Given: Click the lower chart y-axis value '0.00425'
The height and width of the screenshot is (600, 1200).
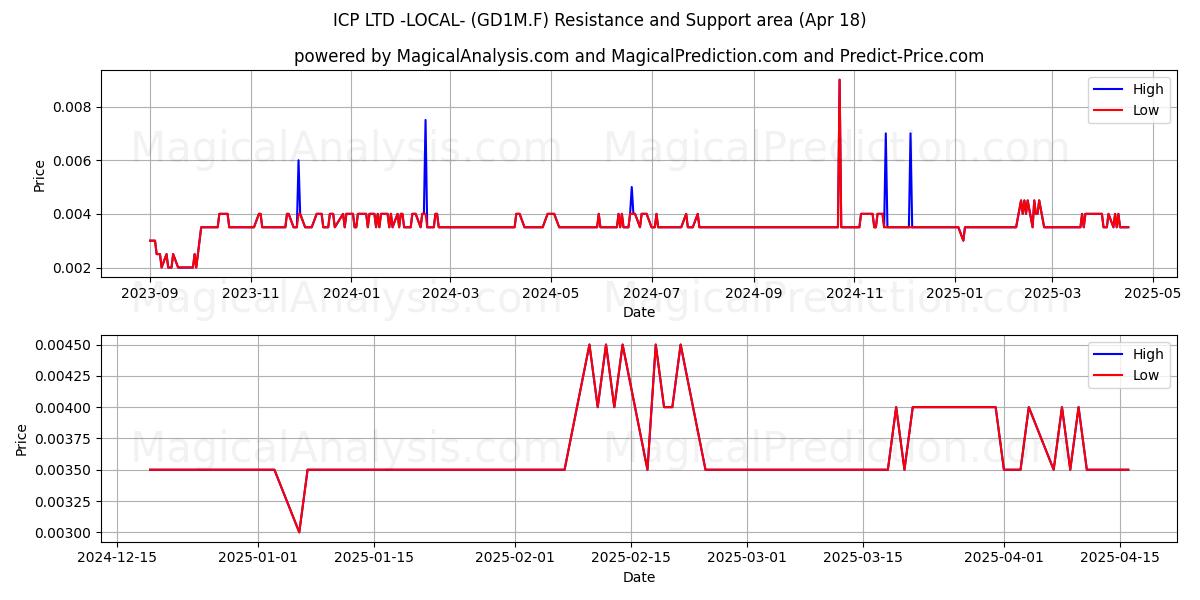Looking at the screenshot, I should (x=65, y=376).
